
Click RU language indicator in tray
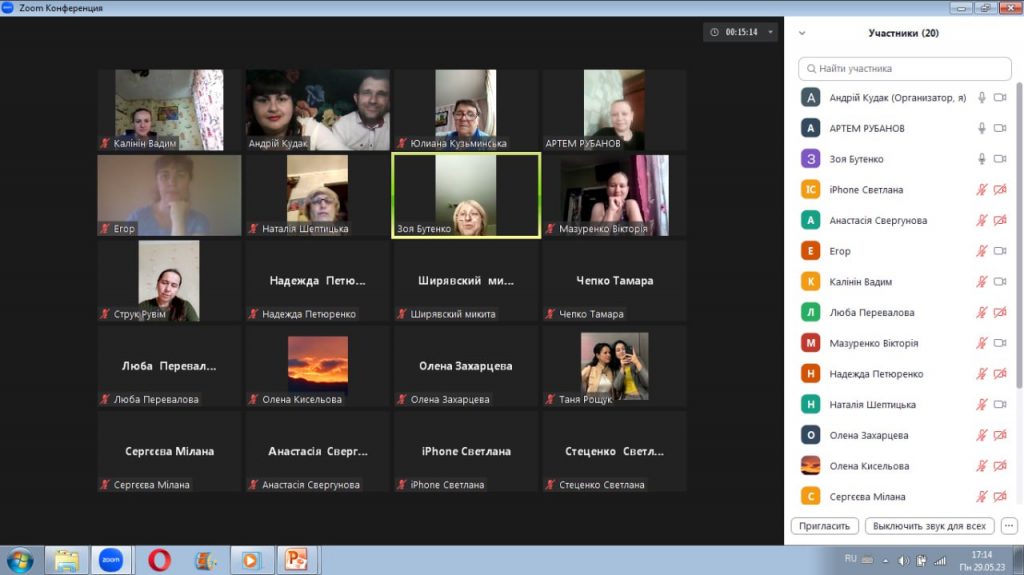[x=850, y=559]
